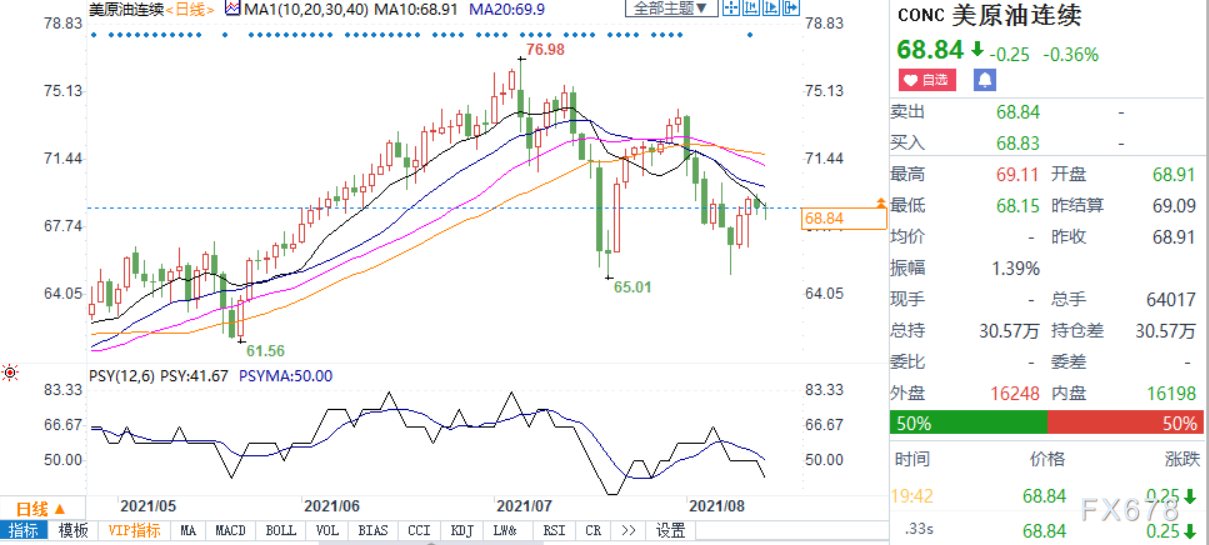Click the 2021/08 date axis label
The image size is (1209, 545).
point(716,506)
